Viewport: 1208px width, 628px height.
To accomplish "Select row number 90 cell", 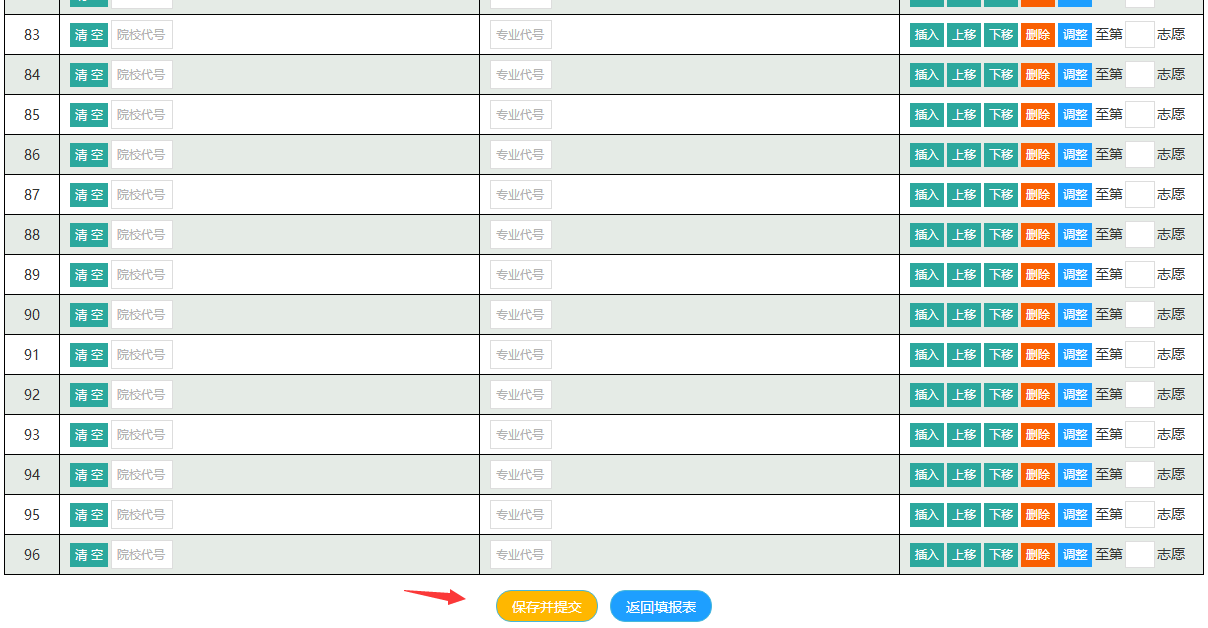I will pos(32,315).
